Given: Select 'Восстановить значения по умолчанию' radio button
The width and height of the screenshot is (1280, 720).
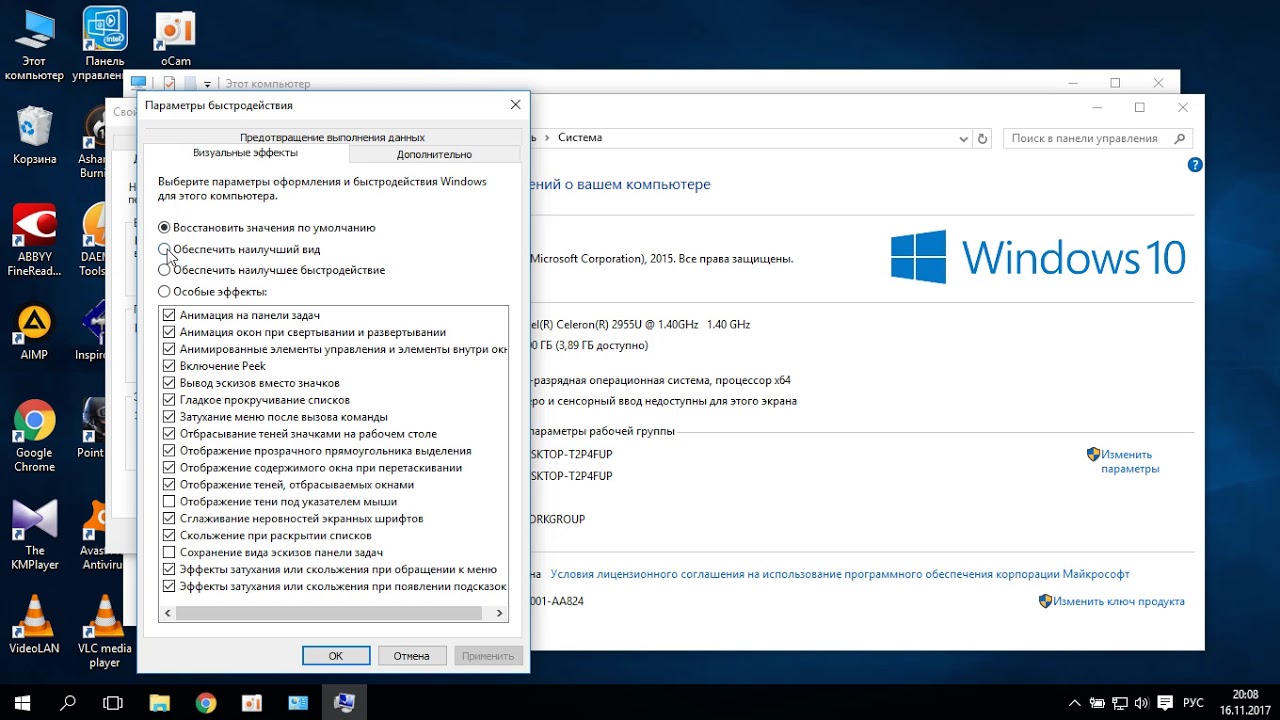Looking at the screenshot, I should pyautogui.click(x=164, y=228).
